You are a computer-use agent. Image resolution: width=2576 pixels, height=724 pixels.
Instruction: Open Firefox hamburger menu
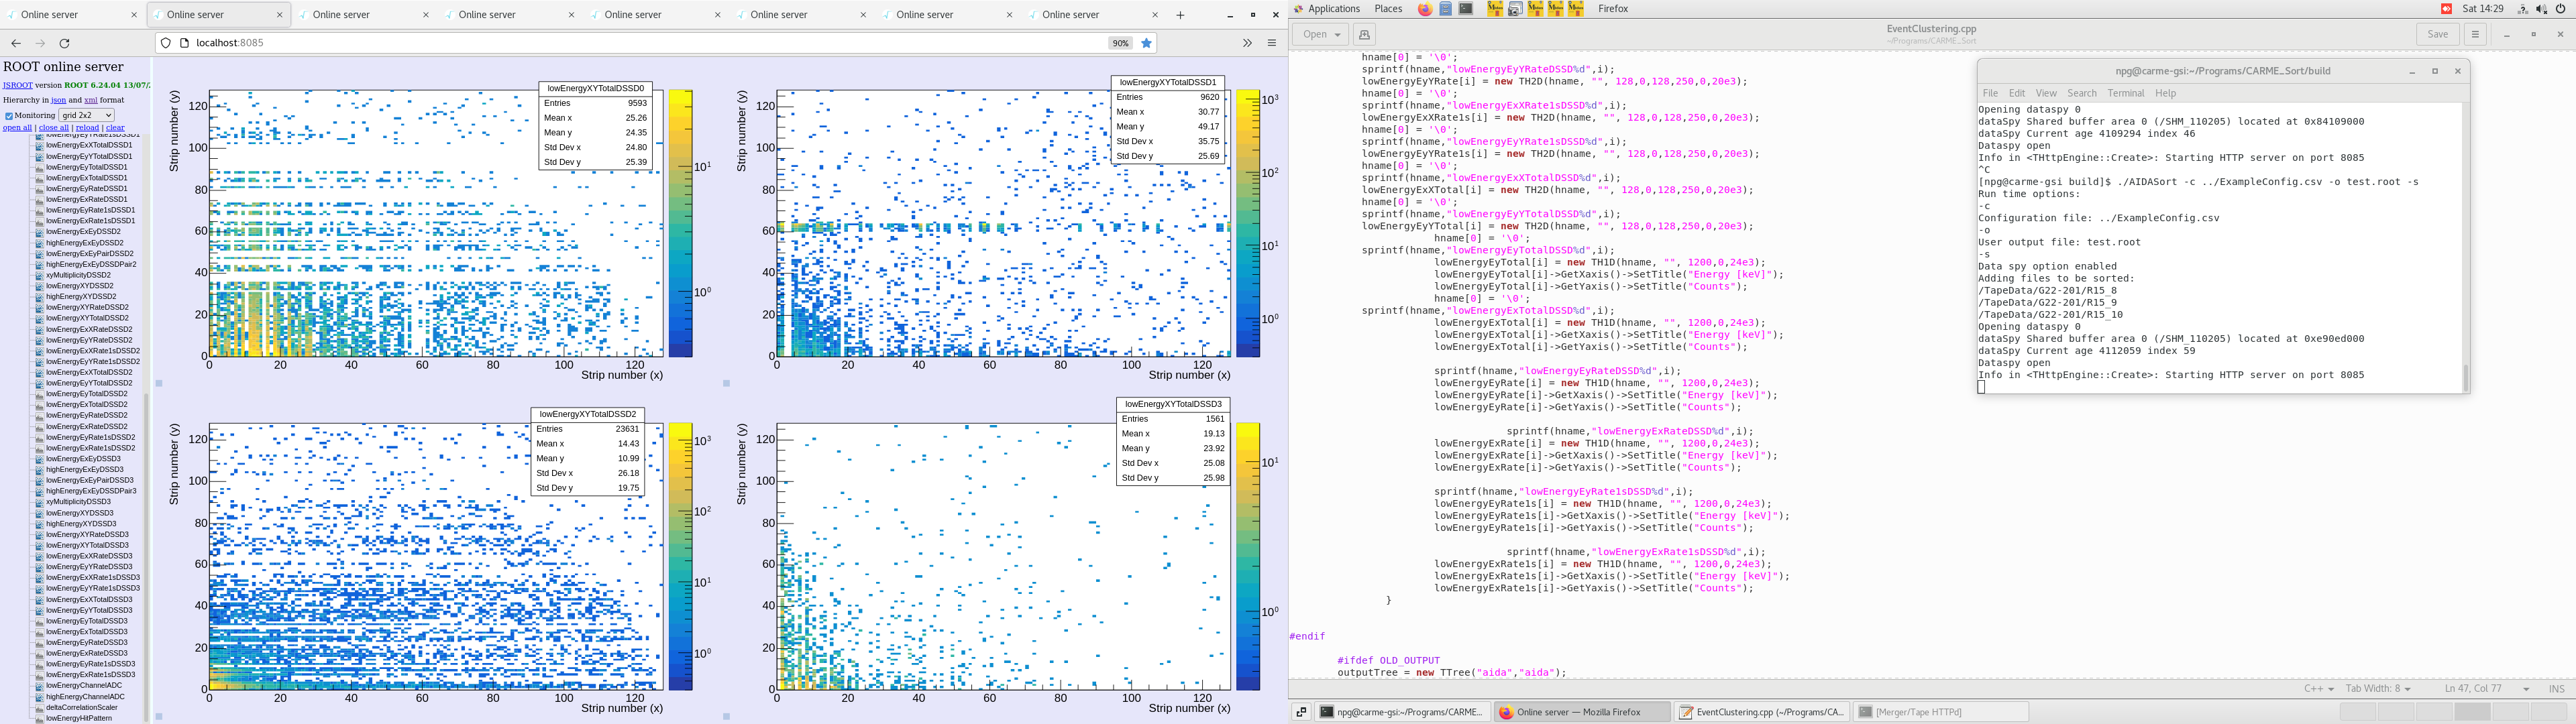coord(1272,43)
